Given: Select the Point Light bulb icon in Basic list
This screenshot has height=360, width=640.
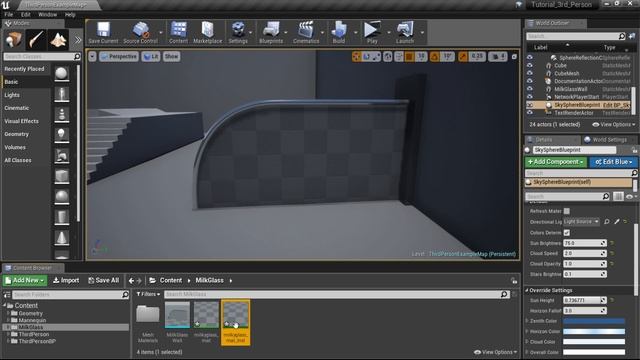Looking at the screenshot, I should point(62,135).
